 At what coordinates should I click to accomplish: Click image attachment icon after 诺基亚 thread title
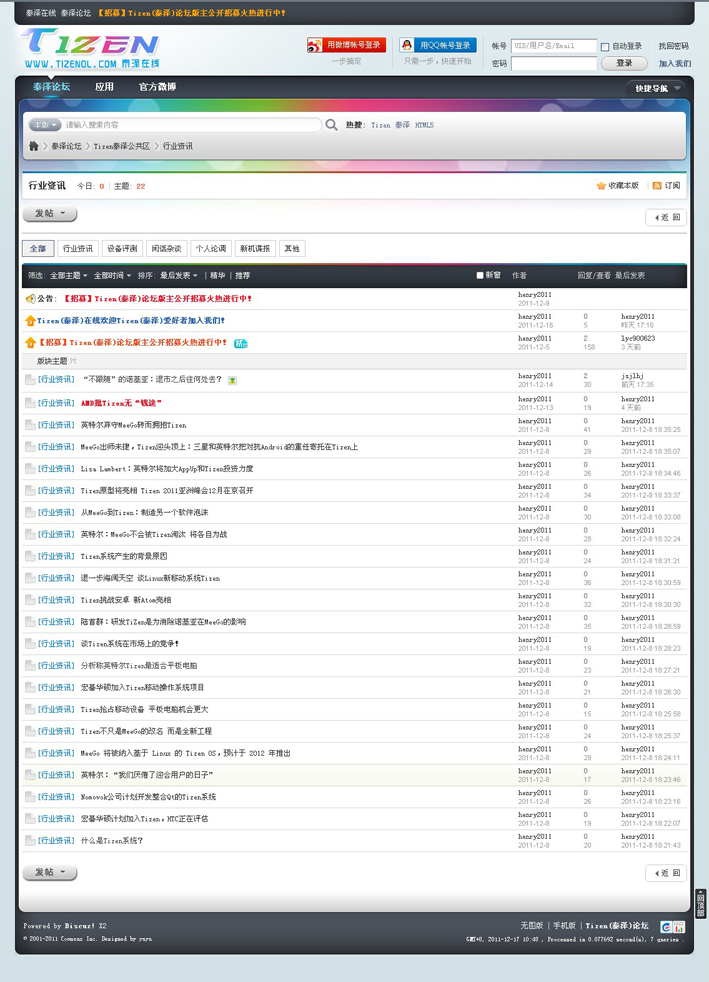point(232,380)
